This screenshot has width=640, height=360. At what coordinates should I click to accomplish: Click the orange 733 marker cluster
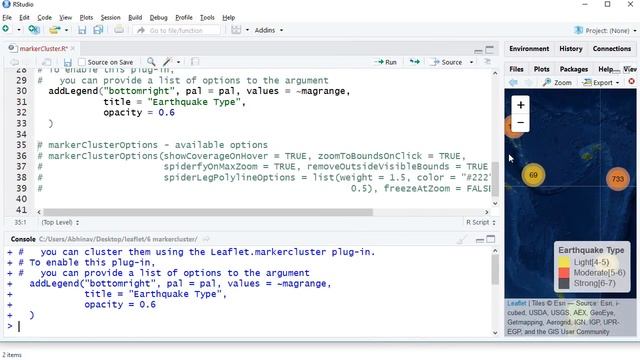[x=618, y=179]
